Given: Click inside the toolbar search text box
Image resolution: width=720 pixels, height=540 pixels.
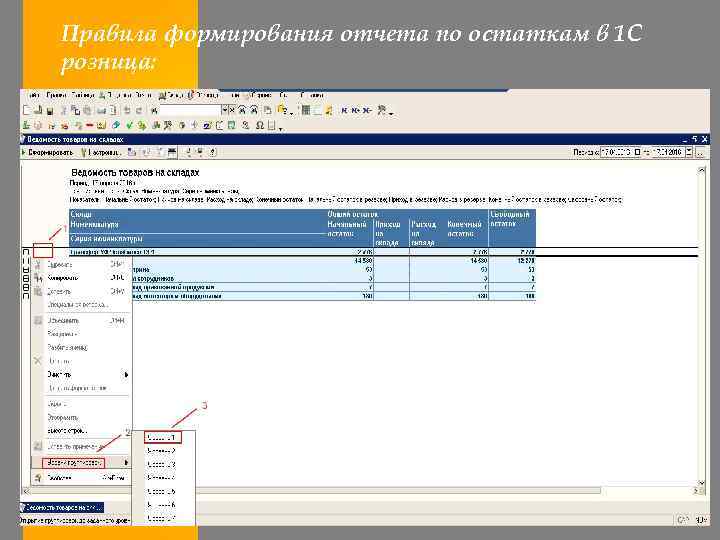Looking at the screenshot, I should pyautogui.click(x=190, y=110).
